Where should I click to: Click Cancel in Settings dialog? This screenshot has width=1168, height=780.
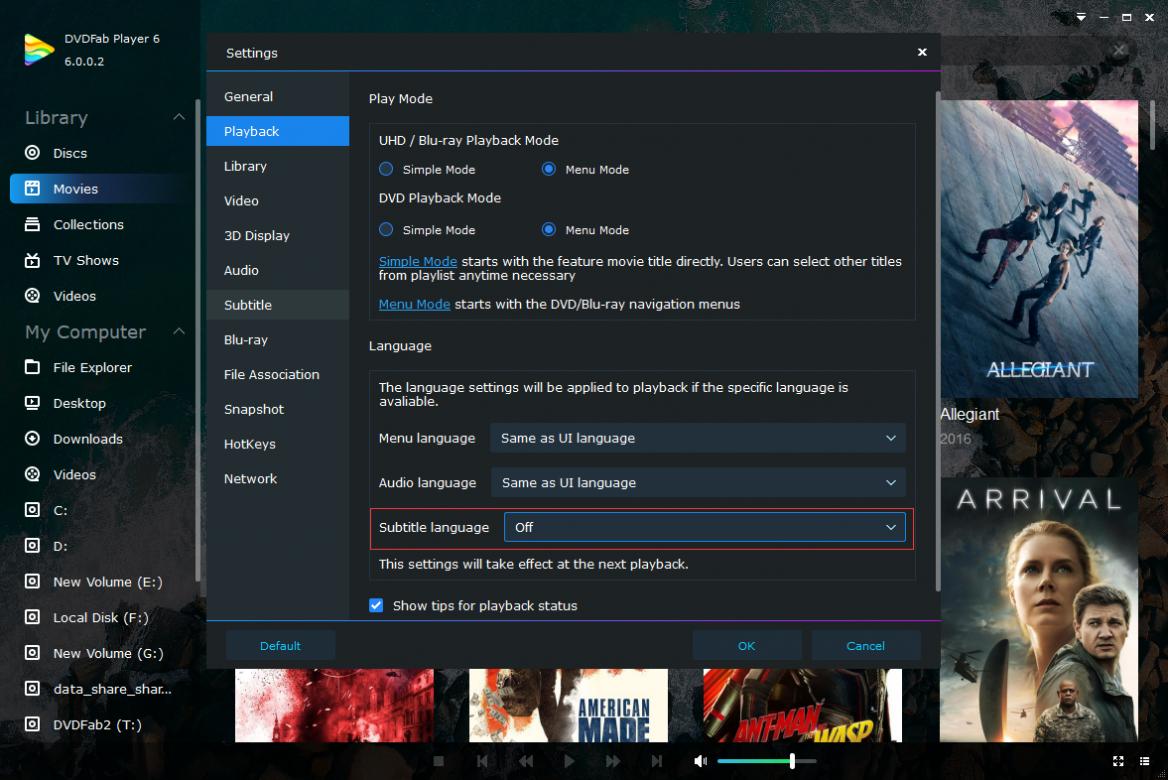pos(866,646)
